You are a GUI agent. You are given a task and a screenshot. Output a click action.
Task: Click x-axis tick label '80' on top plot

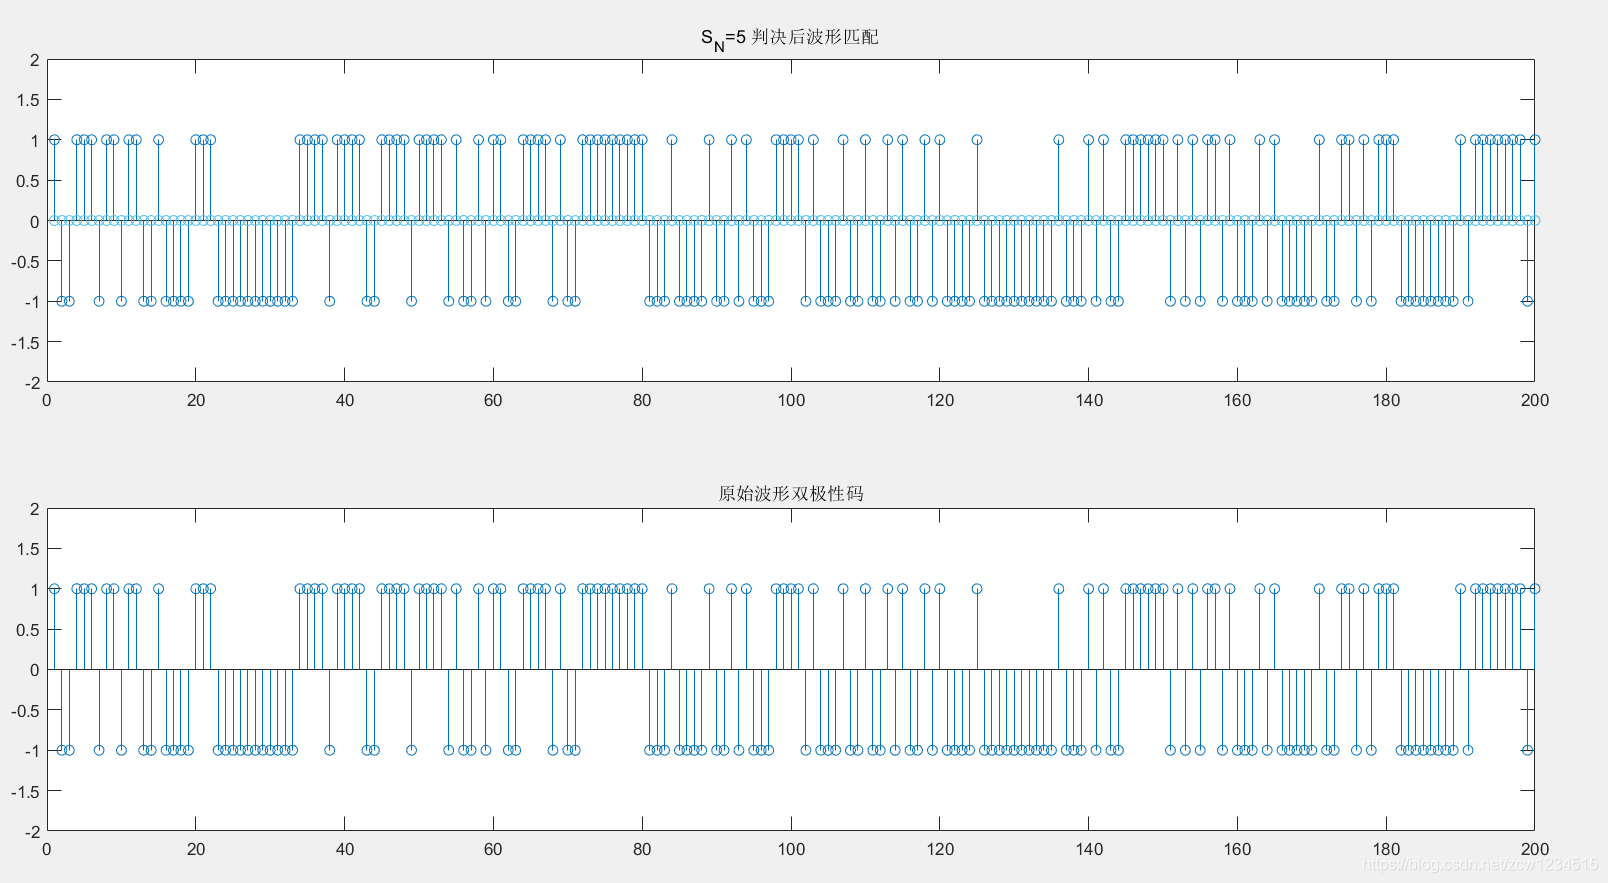point(642,400)
